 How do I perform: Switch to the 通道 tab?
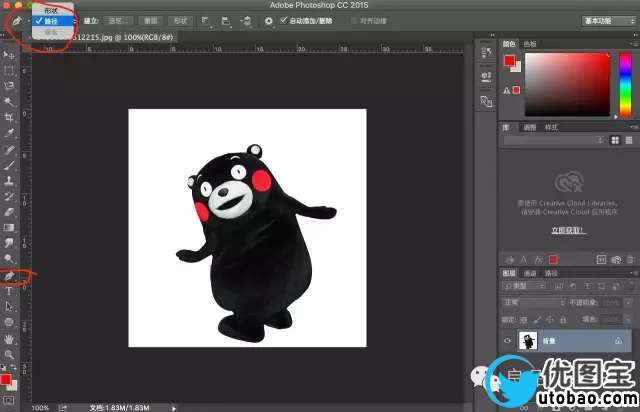pyautogui.click(x=530, y=273)
